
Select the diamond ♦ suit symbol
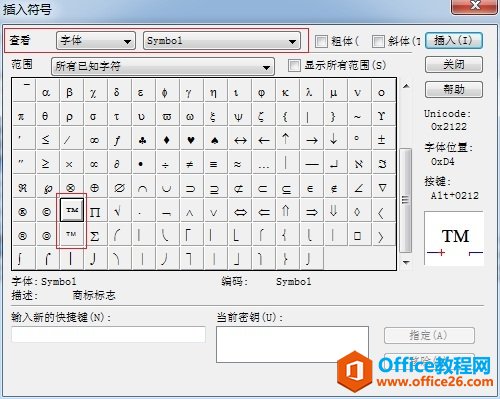coord(167,139)
